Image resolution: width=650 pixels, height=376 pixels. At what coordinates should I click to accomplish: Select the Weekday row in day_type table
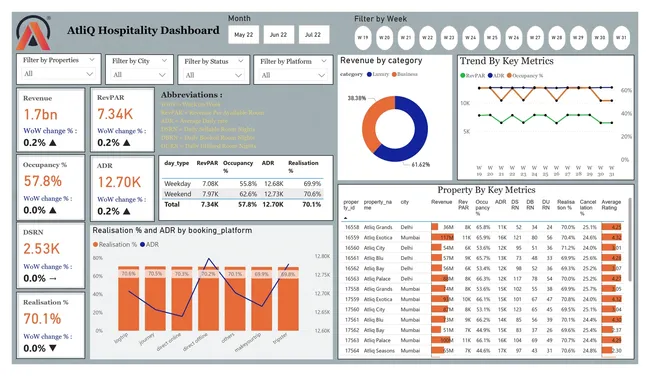(x=243, y=183)
